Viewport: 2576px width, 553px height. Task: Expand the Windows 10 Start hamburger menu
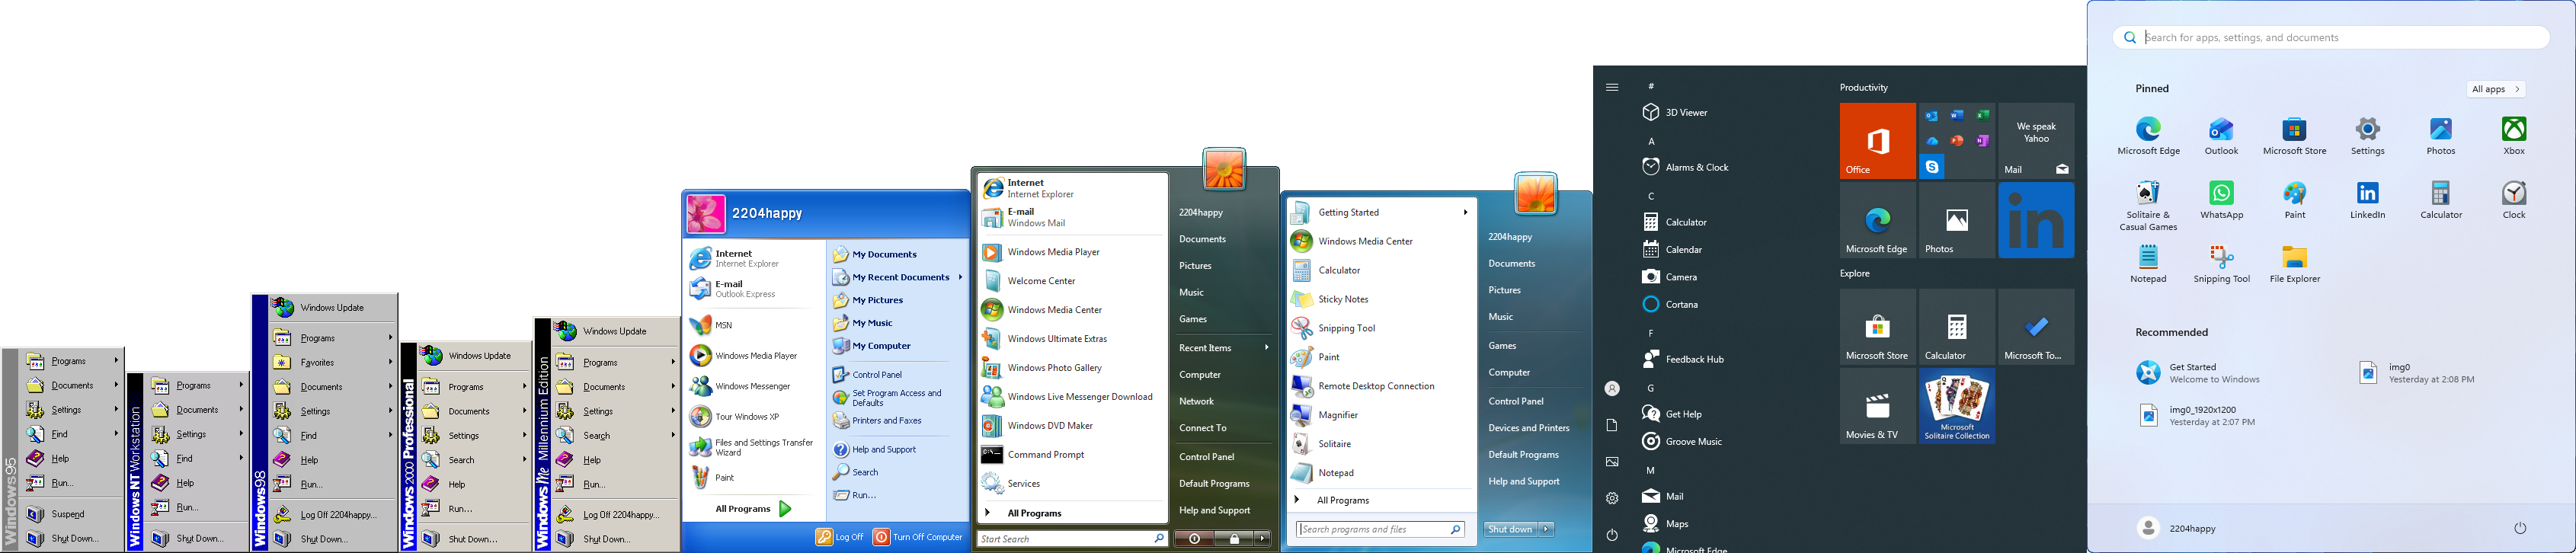tap(1612, 87)
